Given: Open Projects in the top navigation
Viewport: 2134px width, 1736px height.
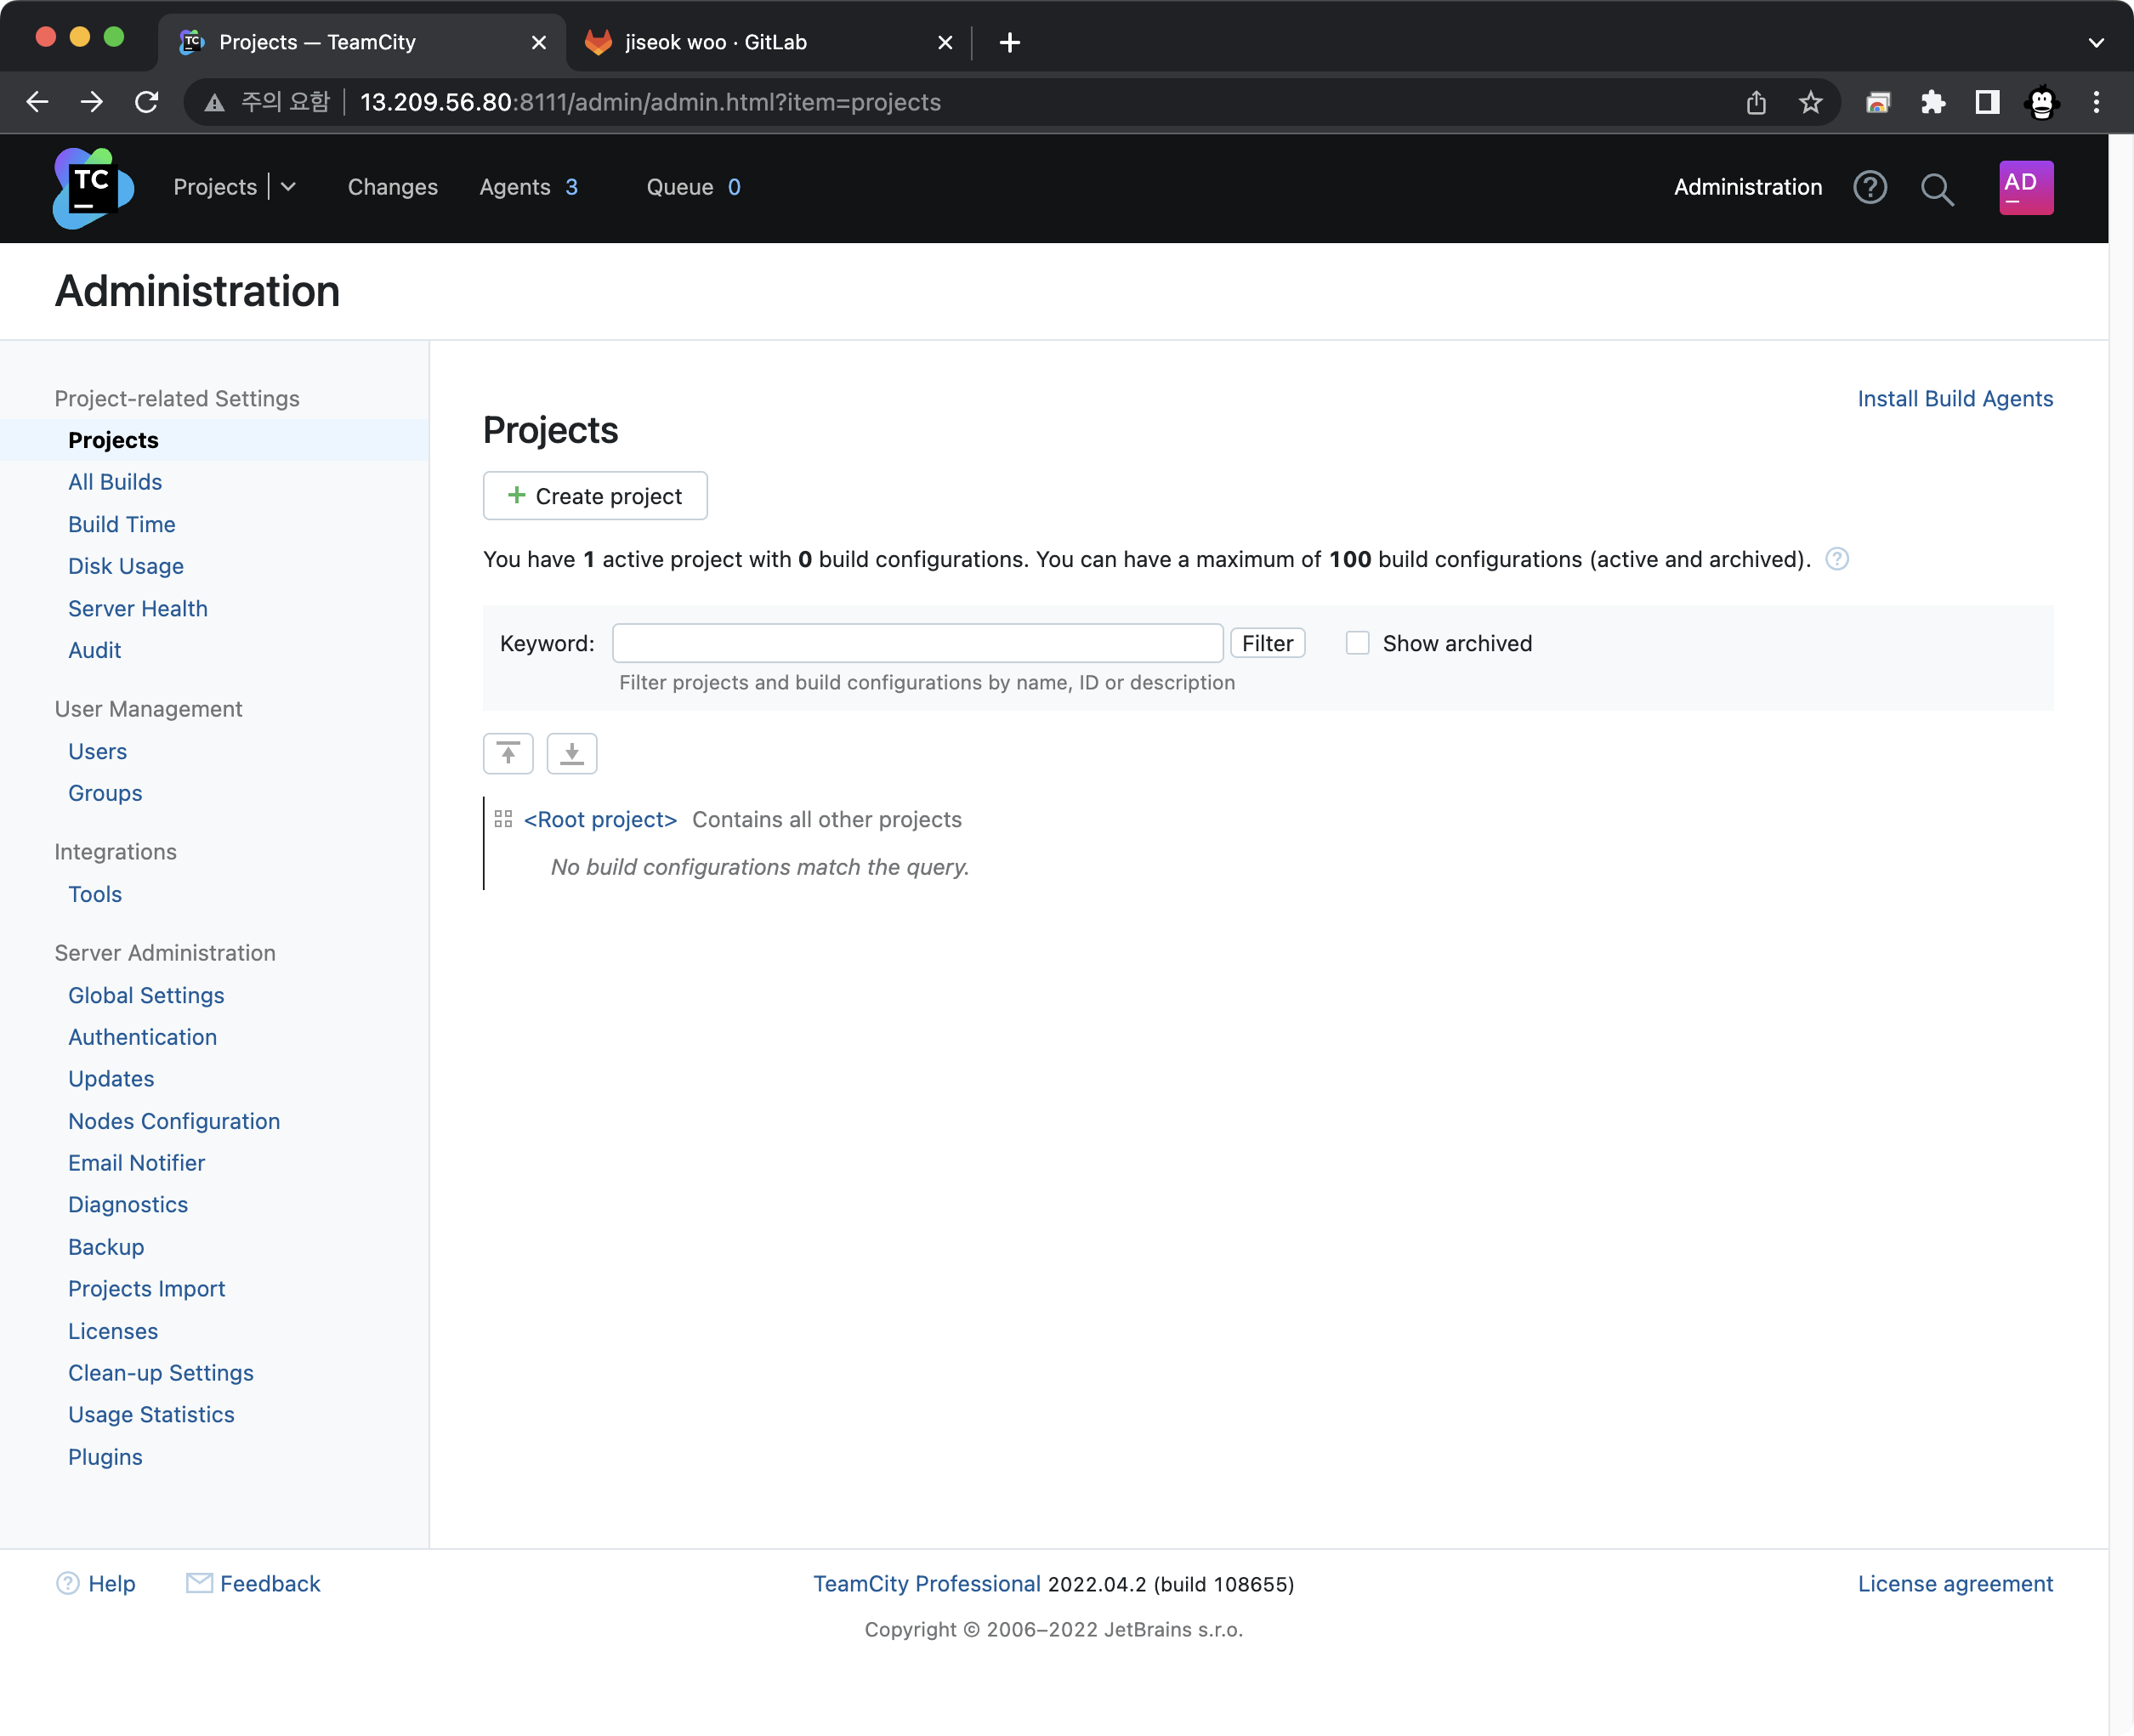Looking at the screenshot, I should (215, 187).
